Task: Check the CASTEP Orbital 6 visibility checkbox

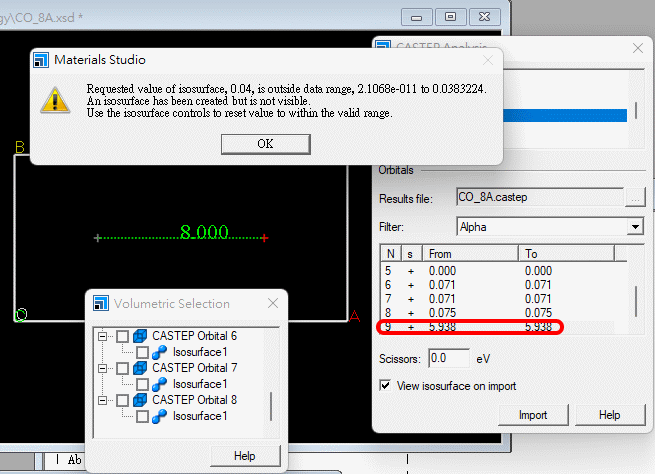Action: coord(122,336)
